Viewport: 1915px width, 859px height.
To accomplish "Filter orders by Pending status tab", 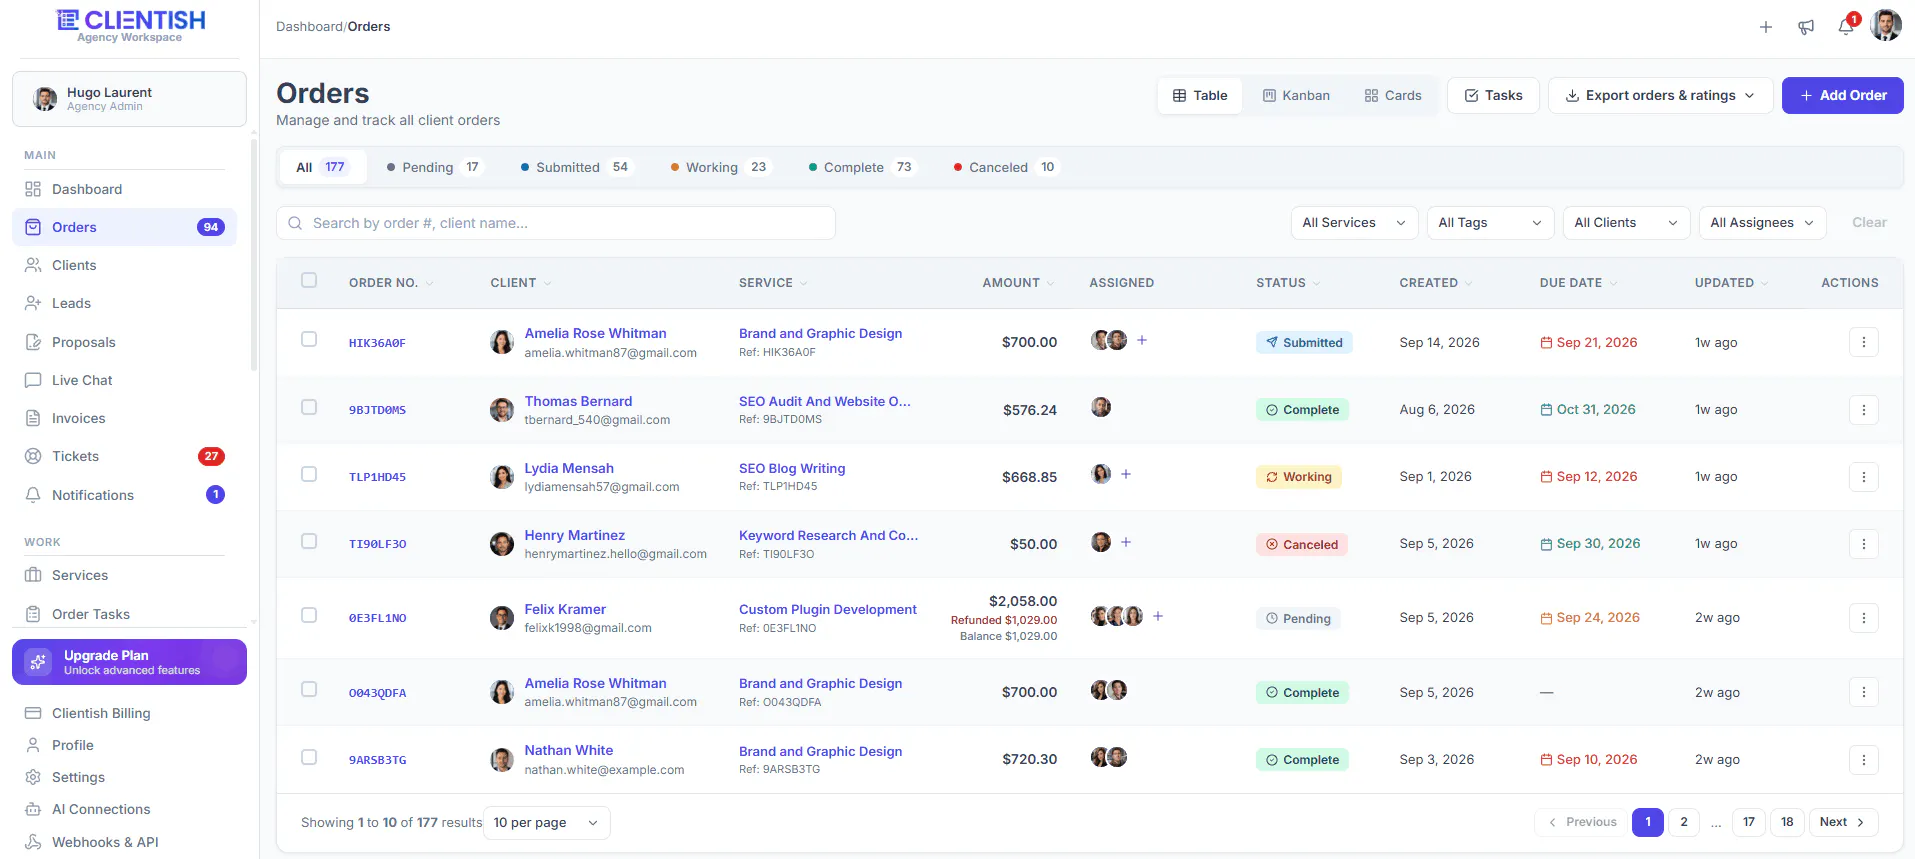I will [x=434, y=167].
